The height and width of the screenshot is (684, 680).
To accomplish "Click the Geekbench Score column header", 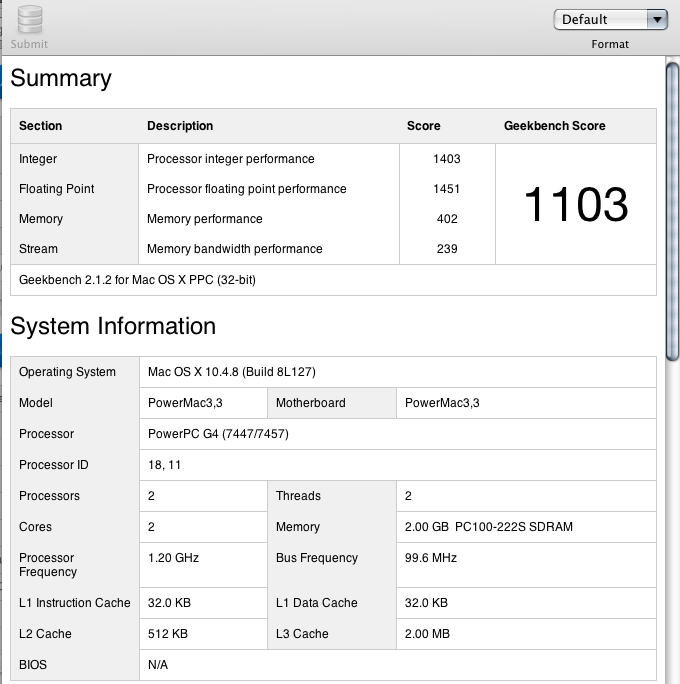I will [x=555, y=126].
